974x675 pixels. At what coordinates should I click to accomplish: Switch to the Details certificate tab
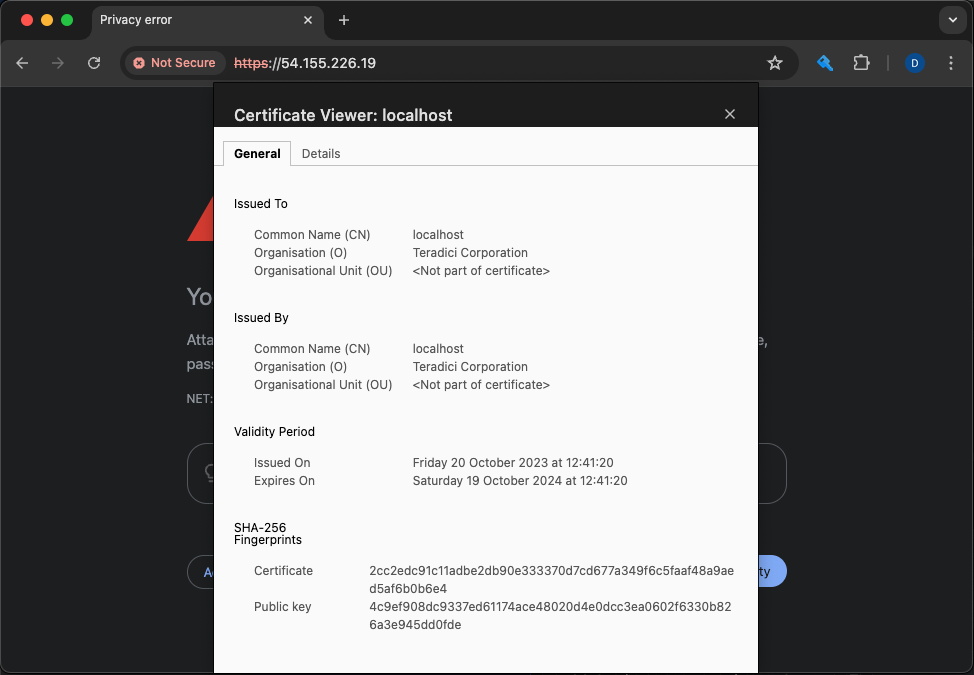click(321, 154)
